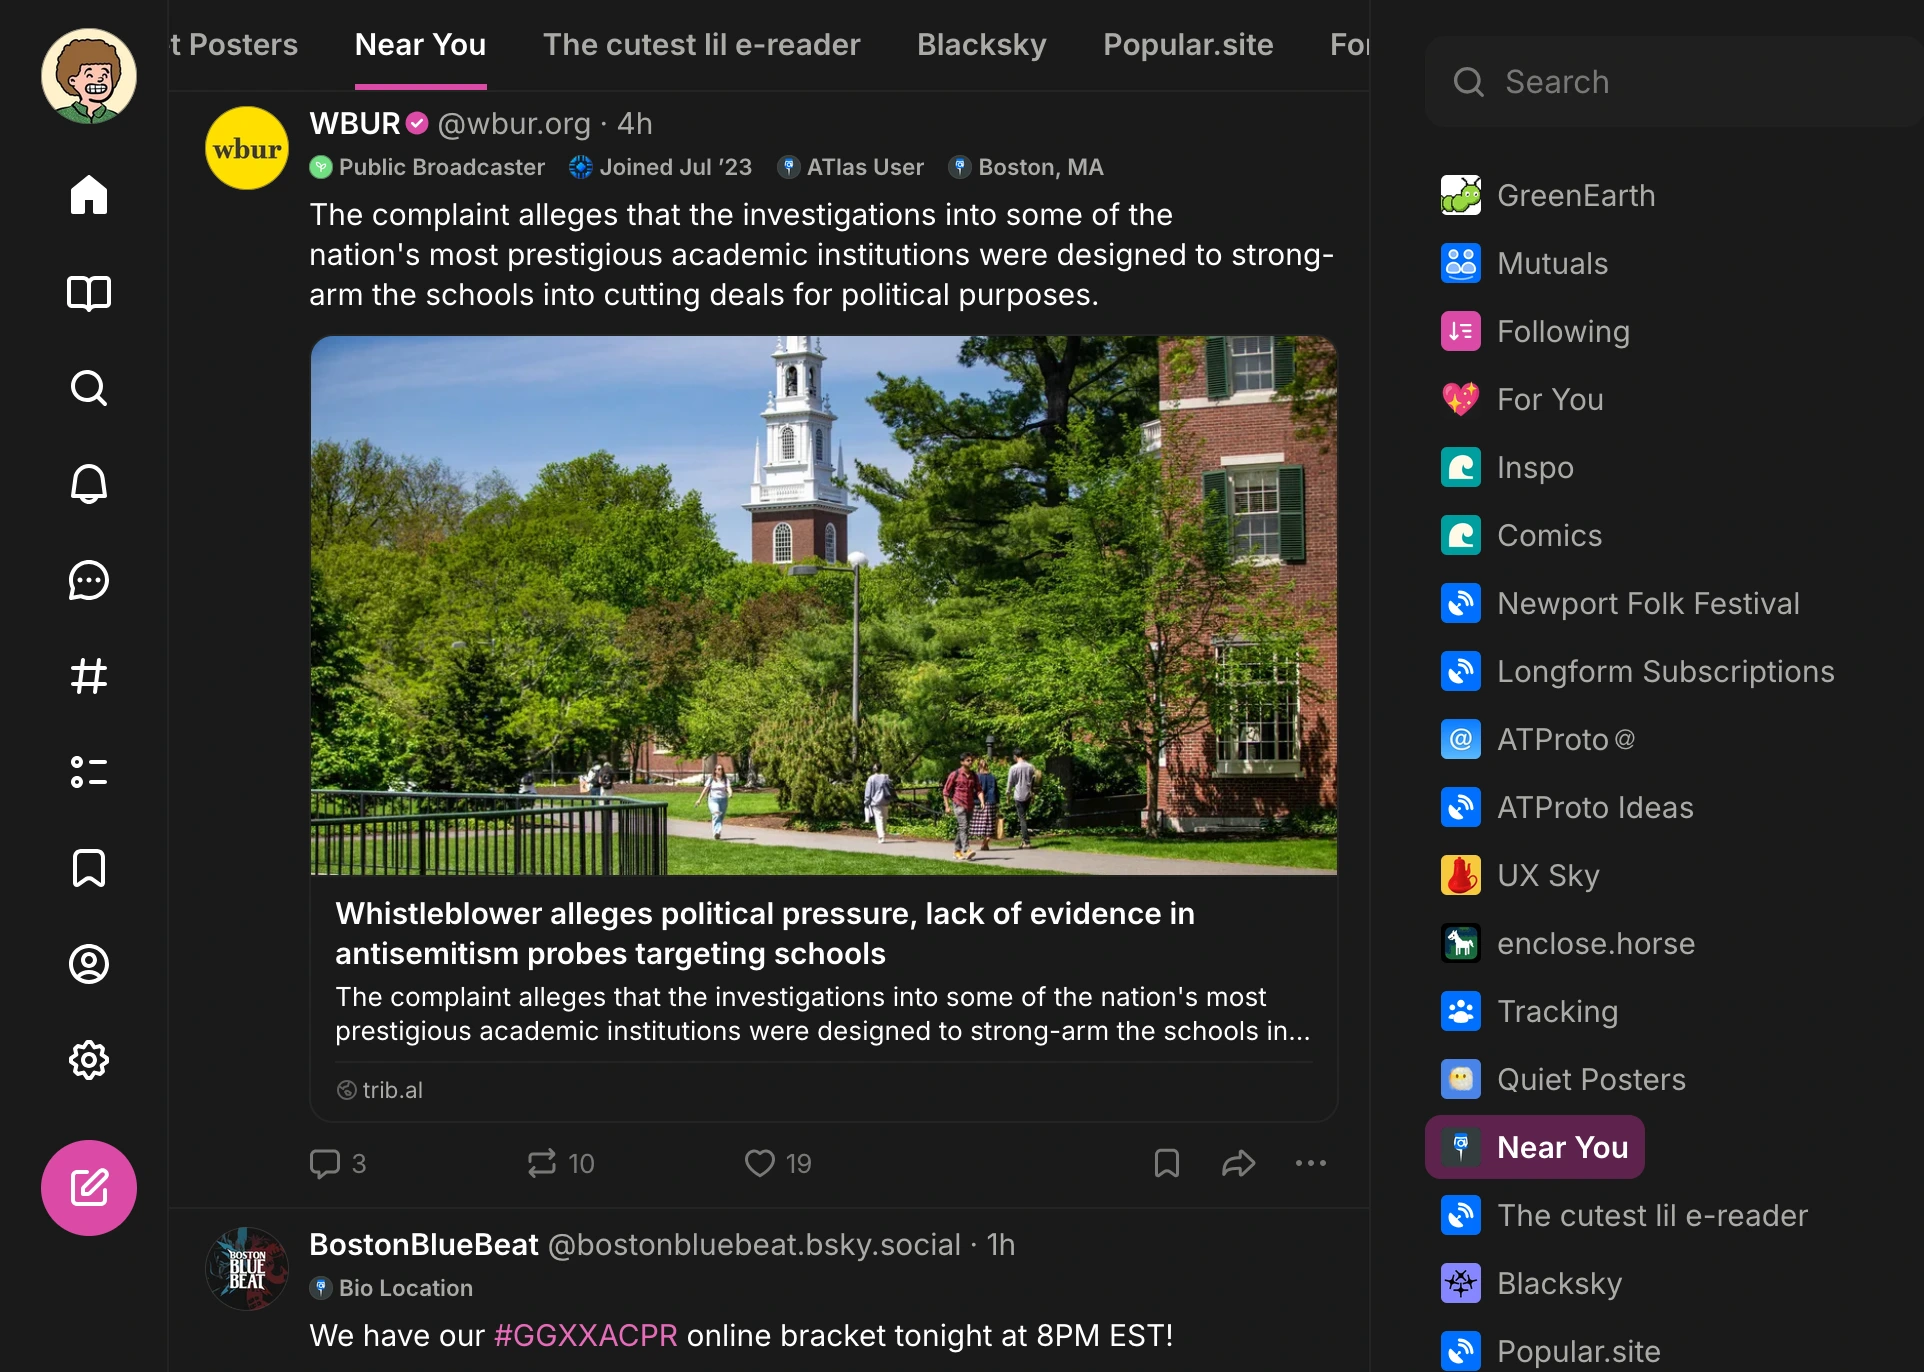Open the WBUR article image thumbnail

[x=824, y=606]
